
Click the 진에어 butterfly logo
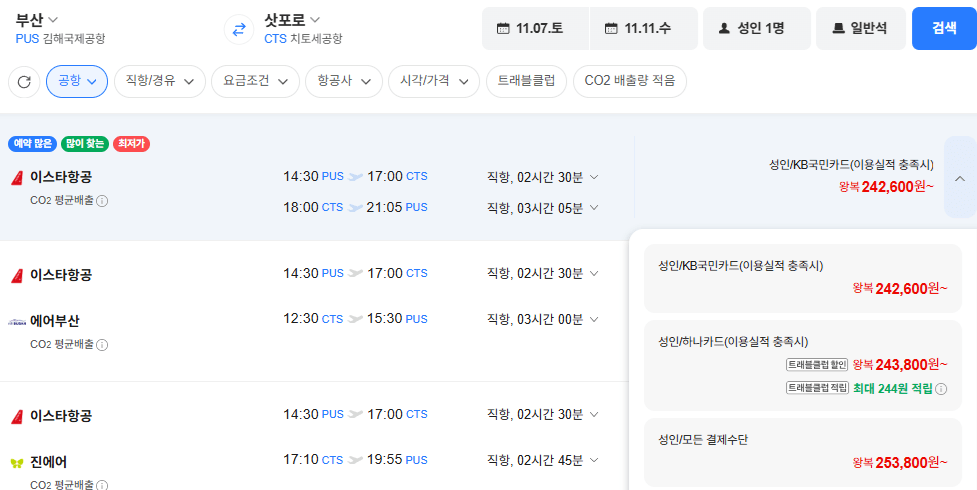click(17, 463)
